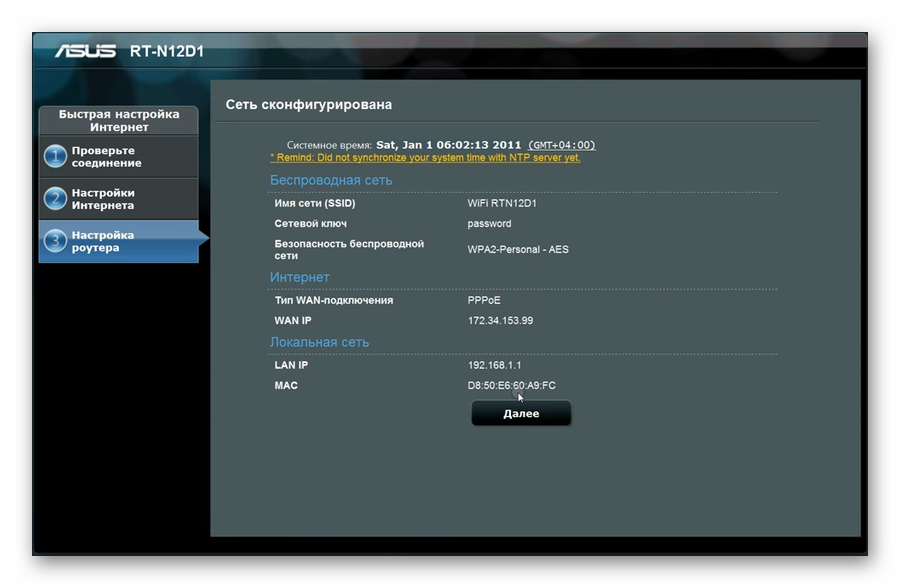Click the step 2 number circle icon
Viewport: 900px width, 588px height.
[55, 199]
